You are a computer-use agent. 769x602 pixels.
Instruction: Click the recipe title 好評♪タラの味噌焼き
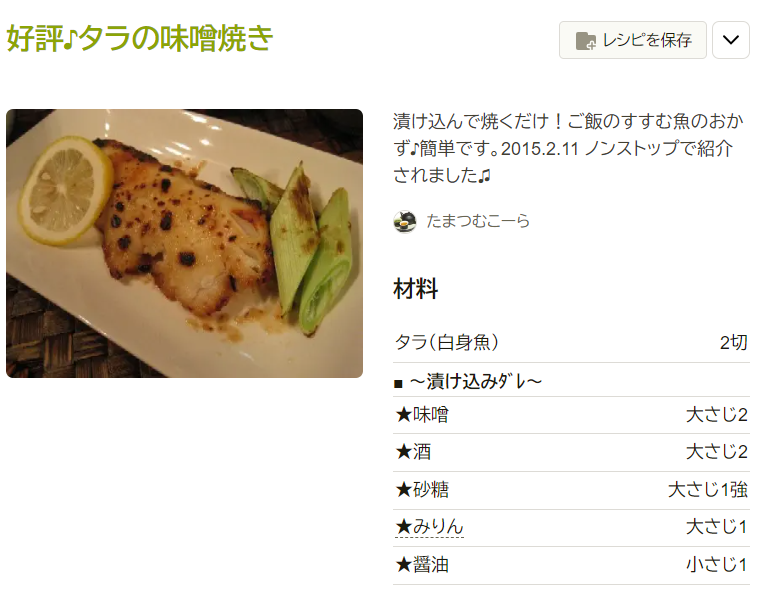pos(140,38)
